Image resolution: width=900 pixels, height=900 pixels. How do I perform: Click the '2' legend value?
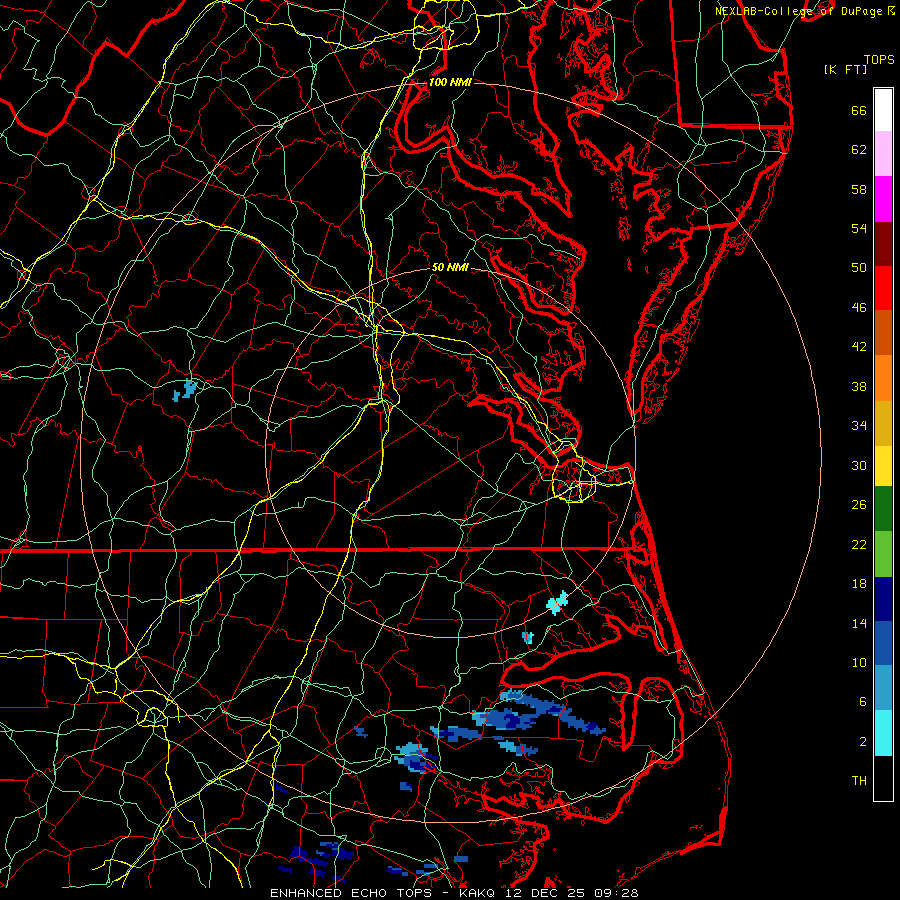tap(863, 742)
